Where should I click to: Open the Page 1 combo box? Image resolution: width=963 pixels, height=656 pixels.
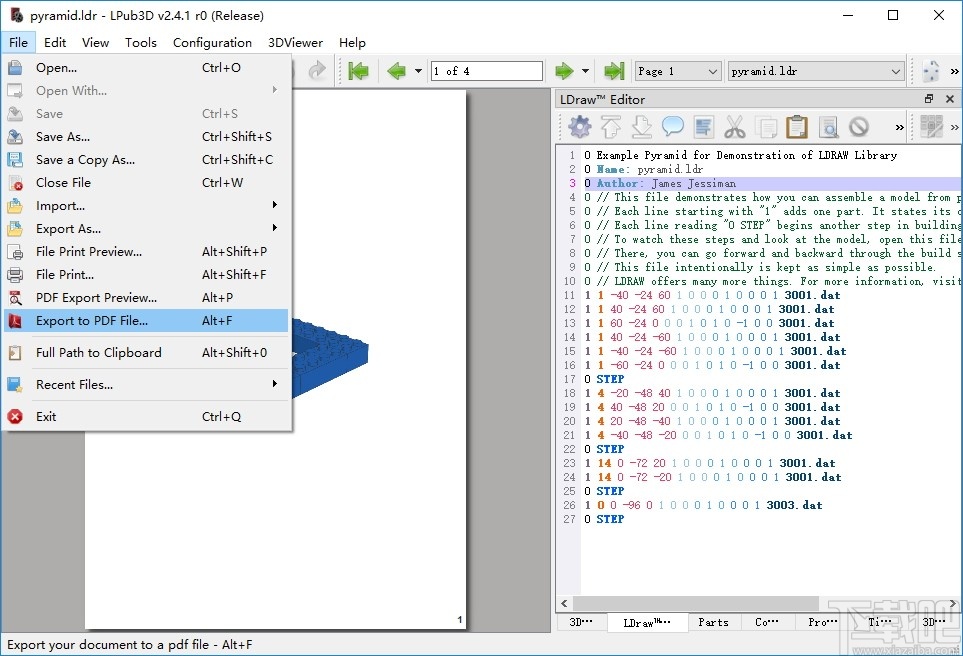(x=677, y=71)
